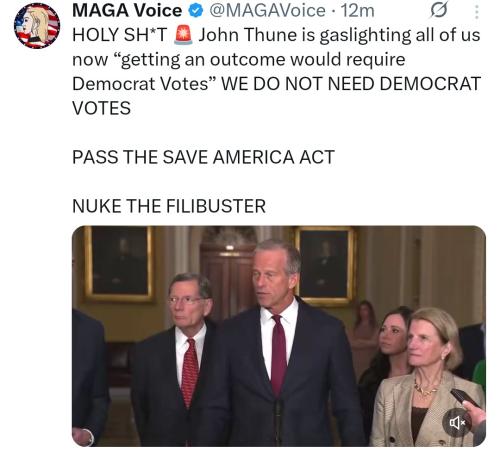Click the blue verified badge

(196, 11)
